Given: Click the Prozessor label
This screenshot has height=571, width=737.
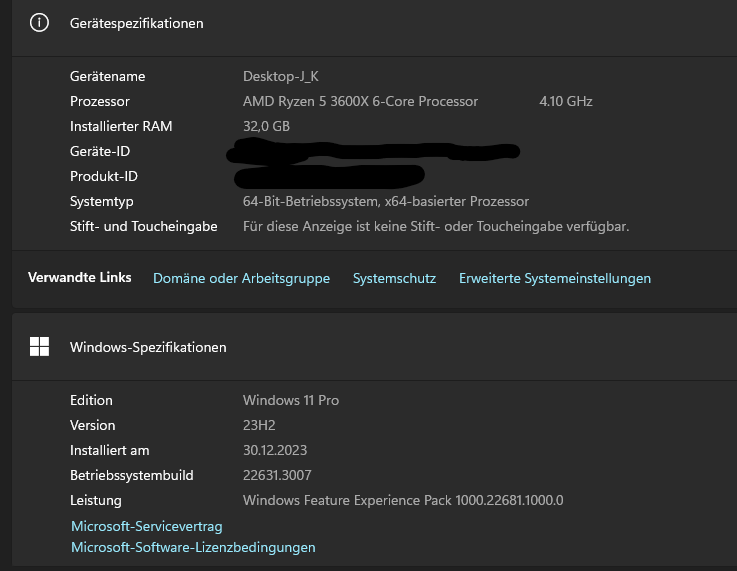Looking at the screenshot, I should coord(100,101).
